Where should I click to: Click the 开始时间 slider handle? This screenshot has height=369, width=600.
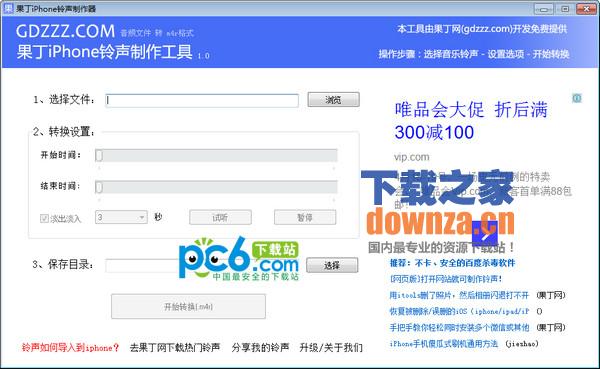pyautogui.click(x=99, y=155)
